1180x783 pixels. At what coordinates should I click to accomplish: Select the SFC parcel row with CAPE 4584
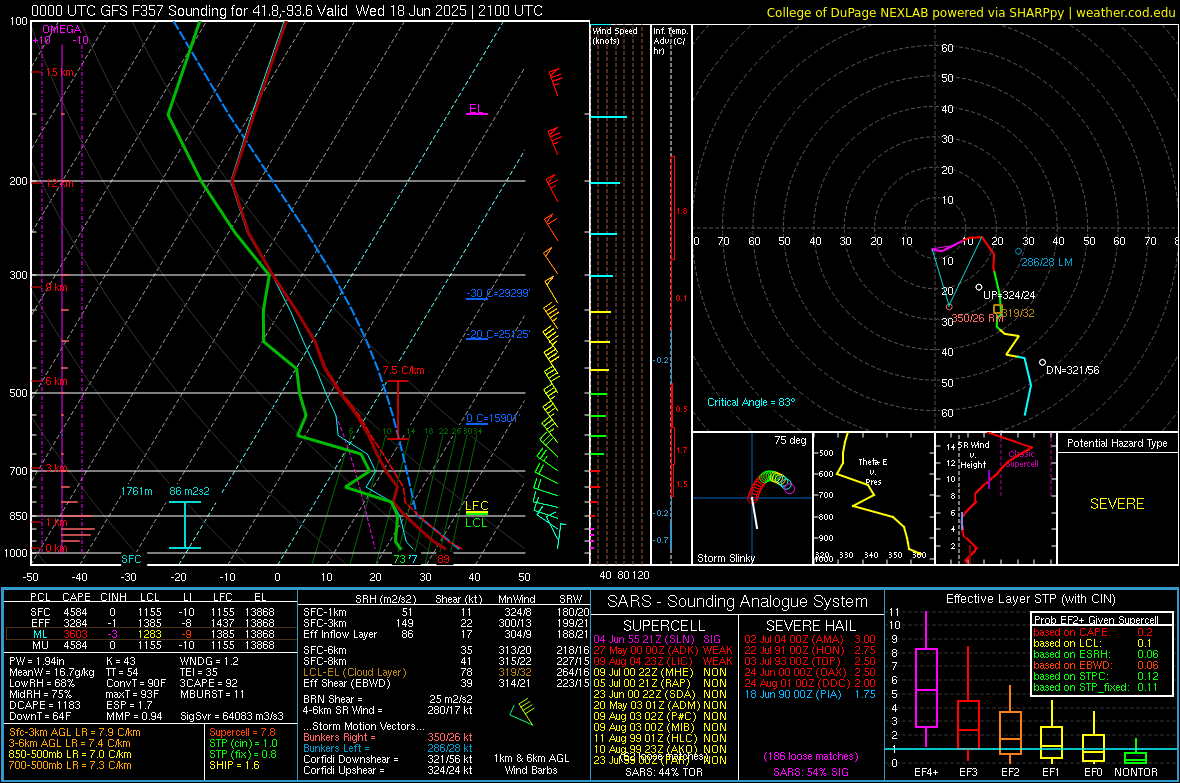tap(150, 612)
